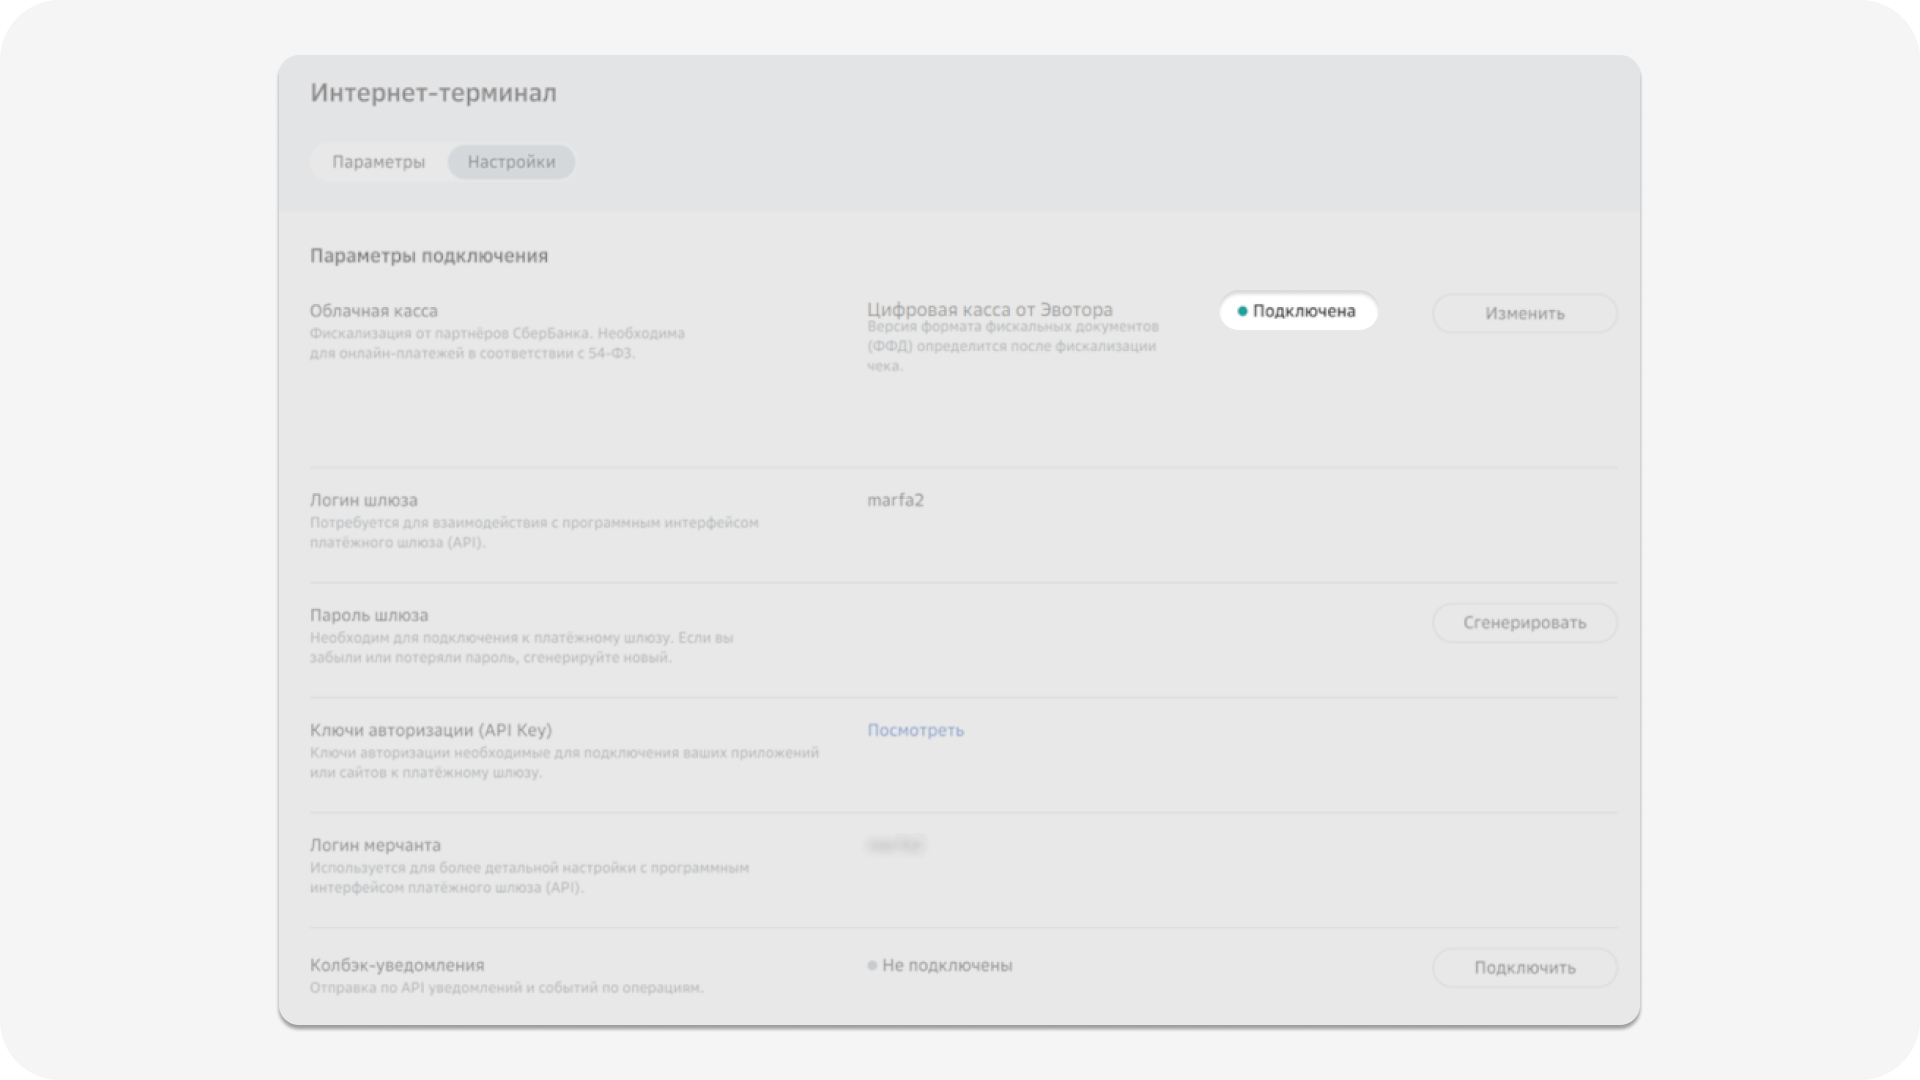Click the Логин шлюза label
Image resolution: width=1920 pixels, height=1080 pixels.
pyautogui.click(x=363, y=500)
